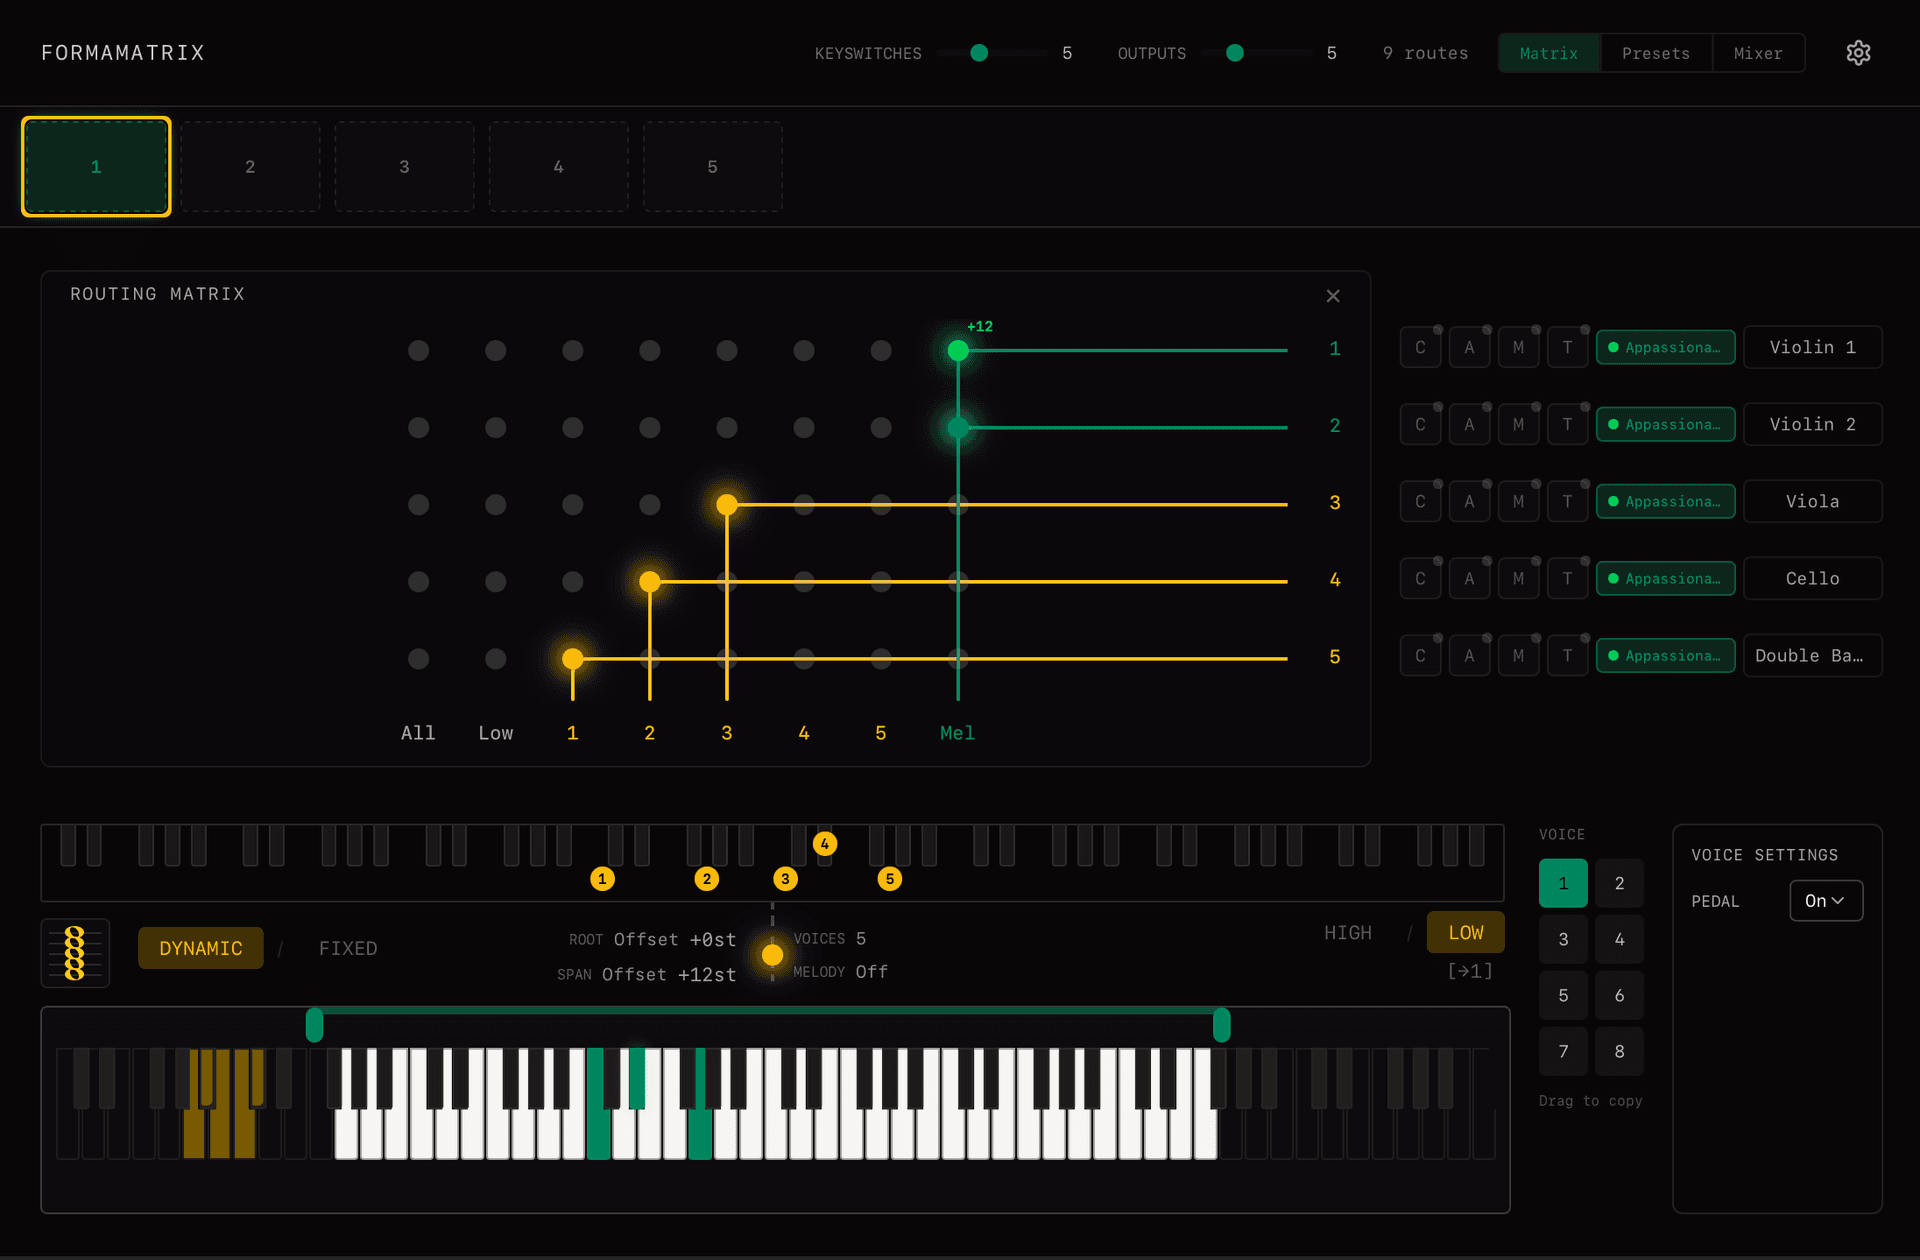Open the Appassionata articulation selector for Cello
This screenshot has width=1920, height=1260.
[1665, 578]
